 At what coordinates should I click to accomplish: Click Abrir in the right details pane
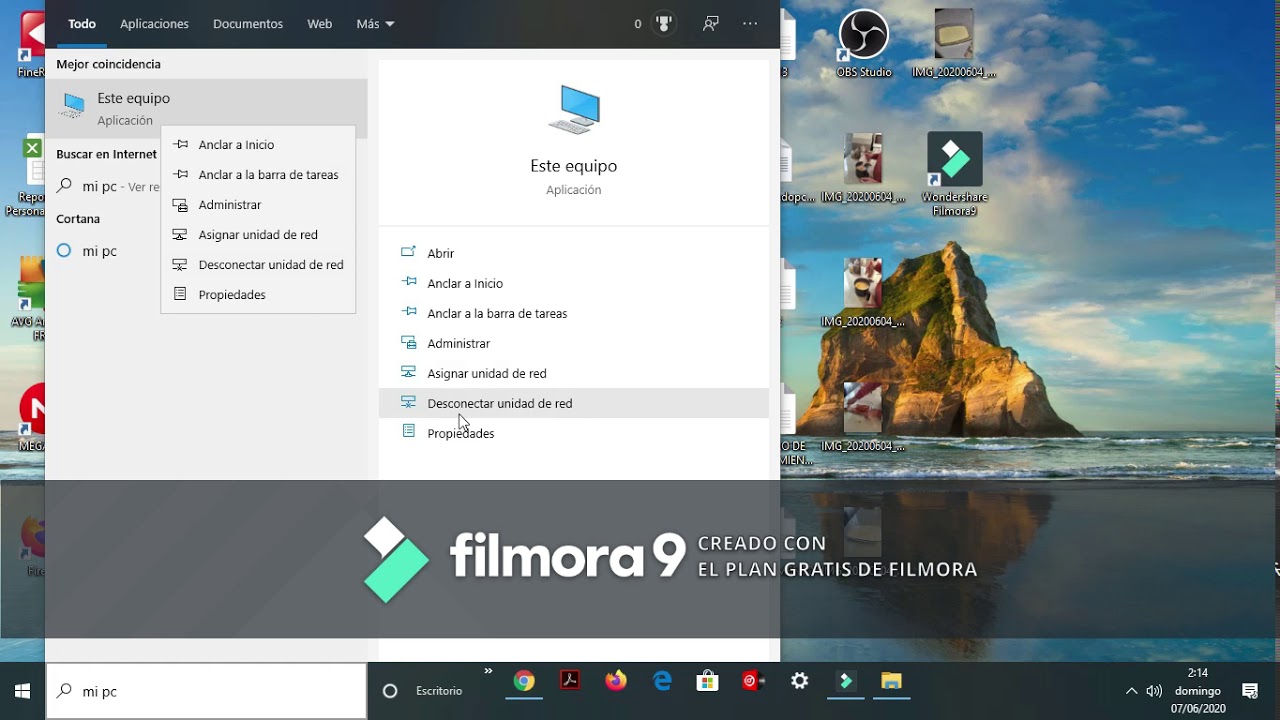[574, 253]
